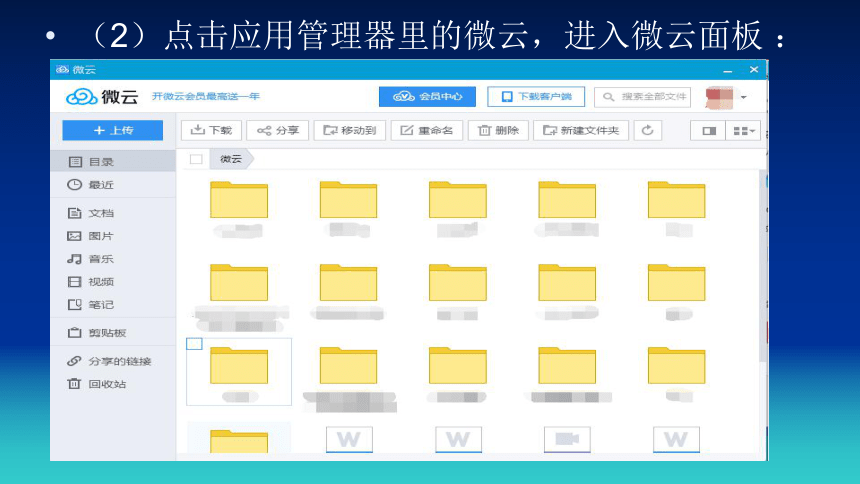Viewport: 860px width, 484px height.
Task: Select 图片 in the sidebar
Action: pos(113,236)
